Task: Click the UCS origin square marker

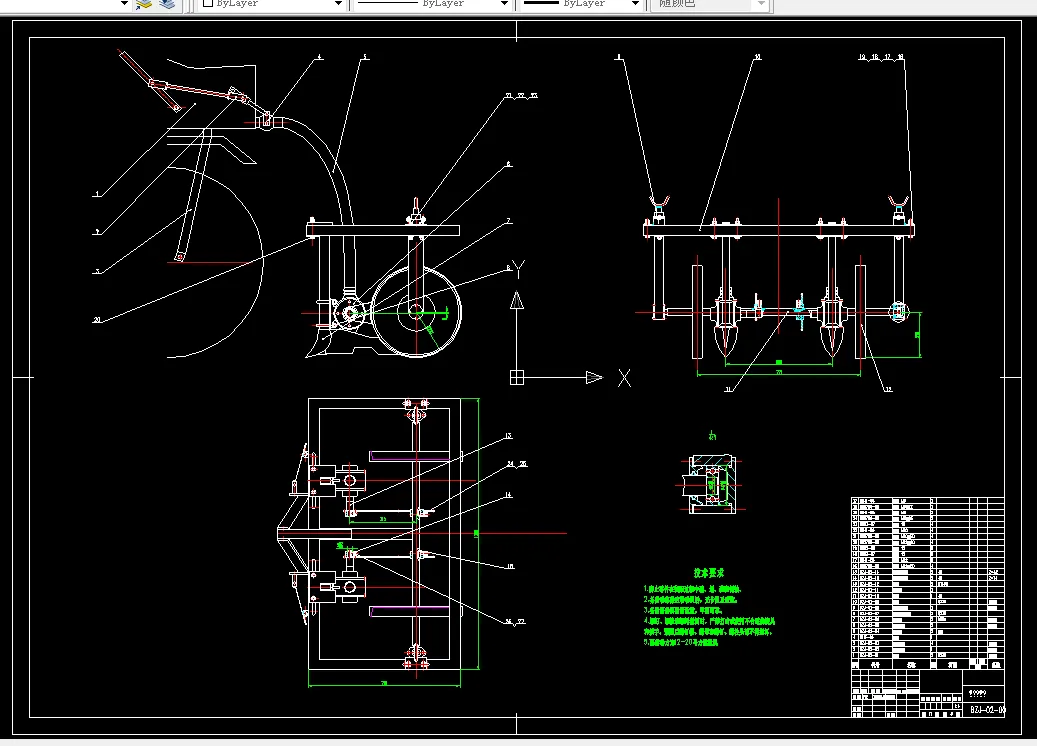Action: coord(517,378)
